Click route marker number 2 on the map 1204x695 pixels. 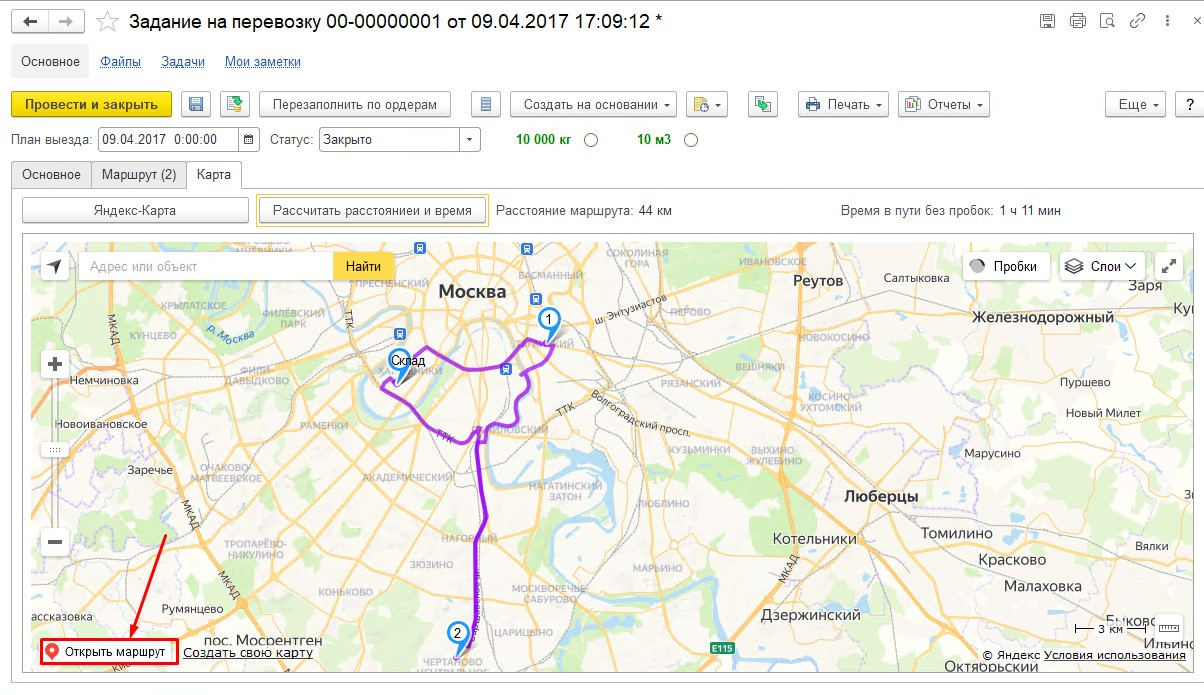click(x=458, y=636)
